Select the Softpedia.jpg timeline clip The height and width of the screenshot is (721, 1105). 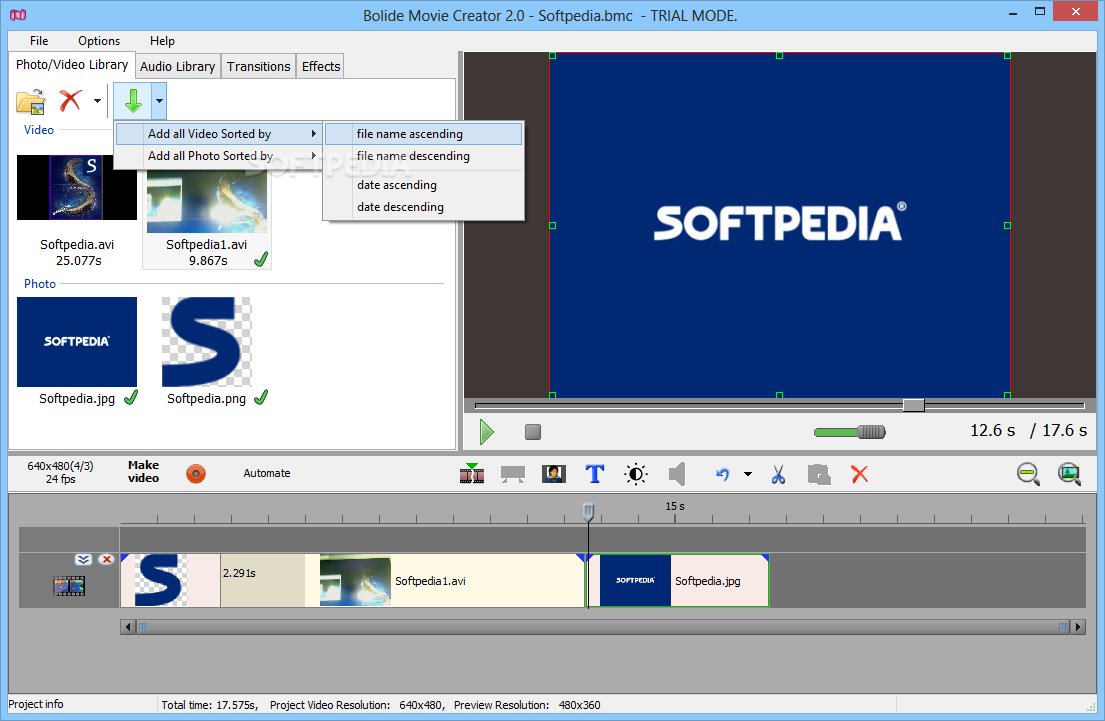tap(679, 581)
